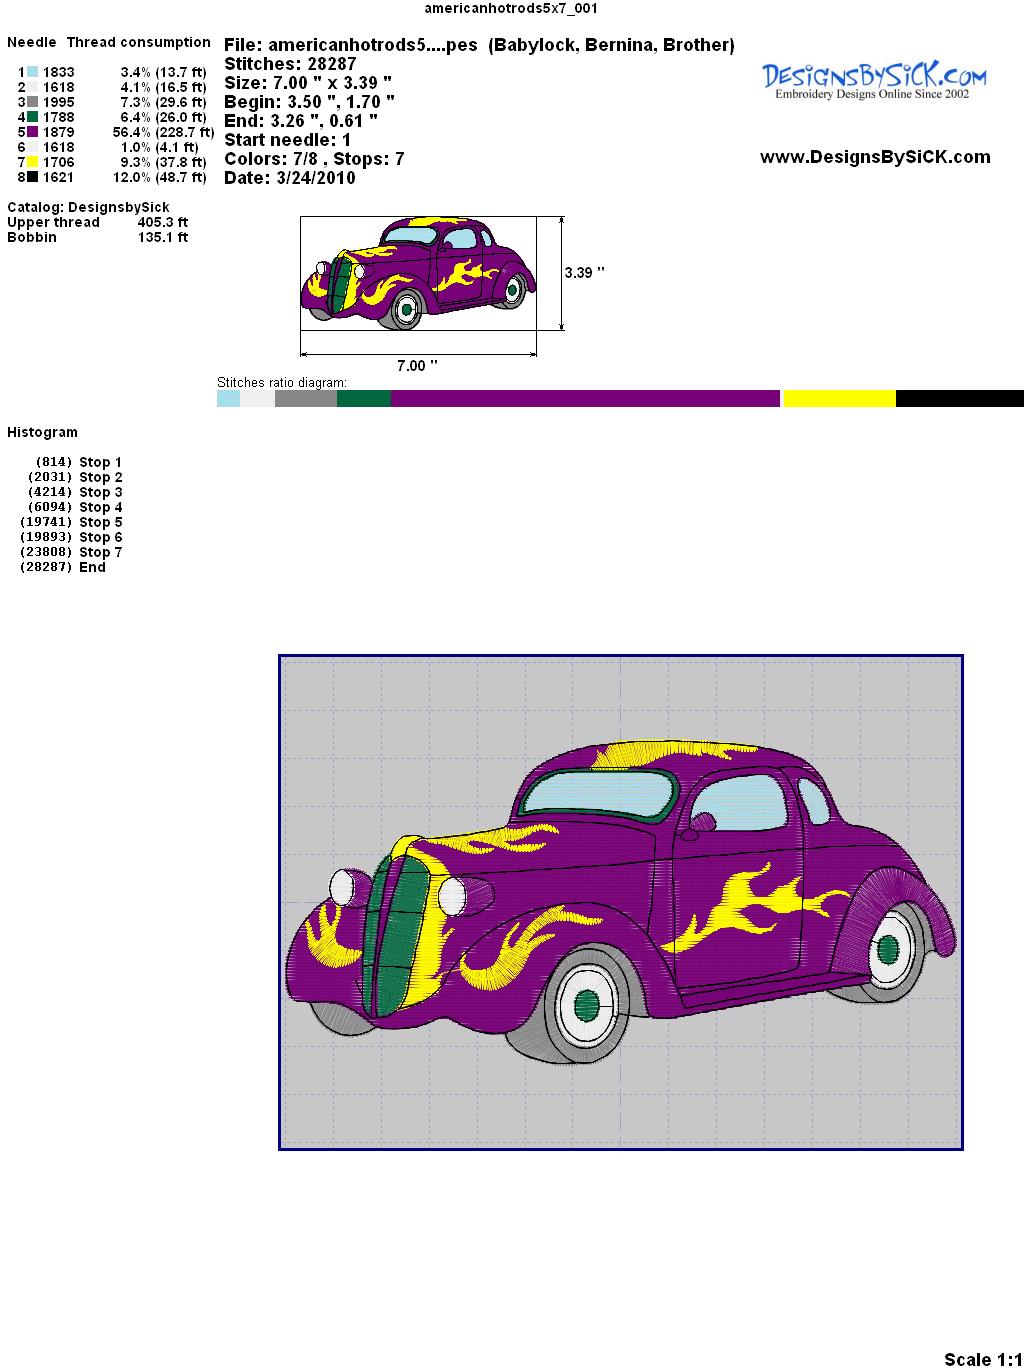Image resolution: width=1024 pixels, height=1370 pixels.
Task: Pick the green needle 4 color swatch
Action: pyautogui.click(x=32, y=117)
